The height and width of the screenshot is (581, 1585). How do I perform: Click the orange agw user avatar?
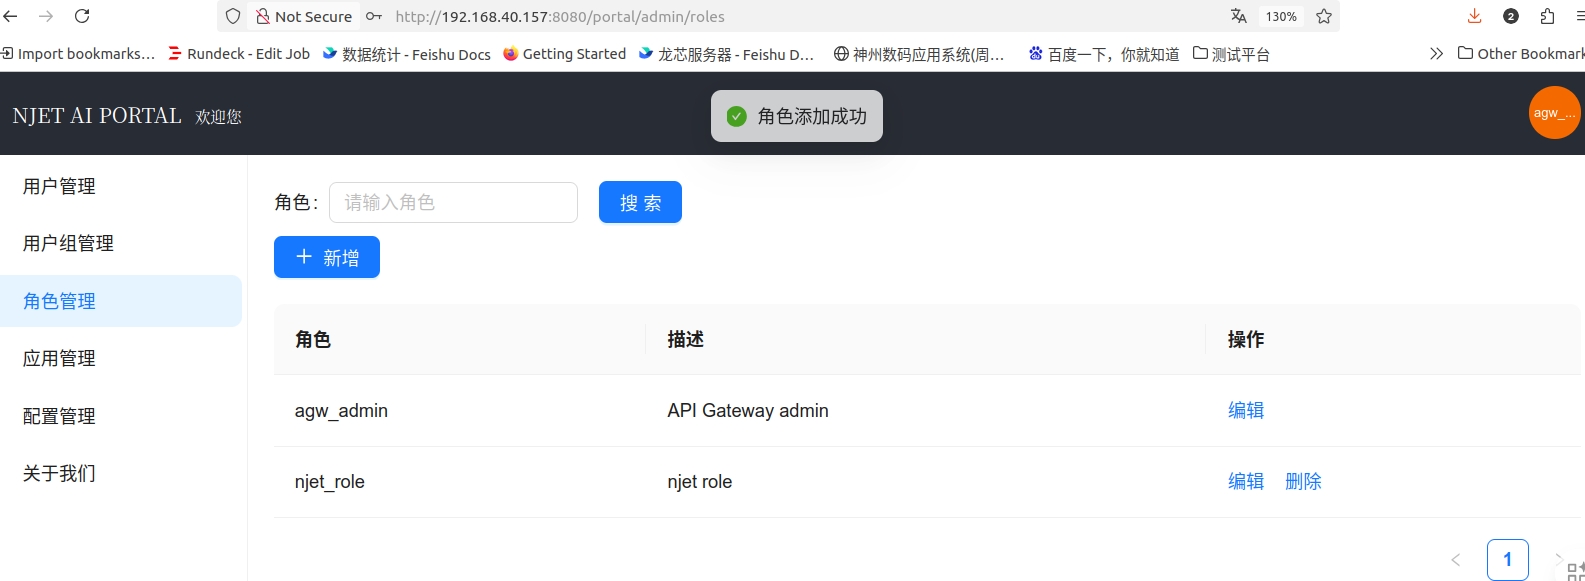pyautogui.click(x=1554, y=113)
